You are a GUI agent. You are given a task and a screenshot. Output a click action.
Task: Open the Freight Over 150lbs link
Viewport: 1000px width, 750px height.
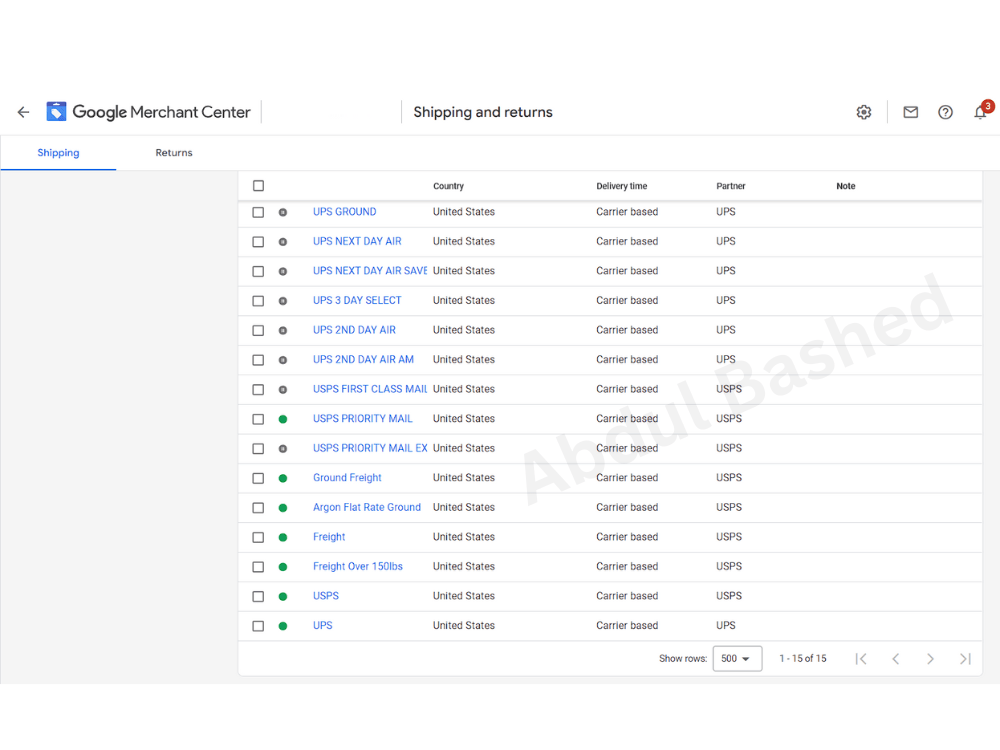coord(358,566)
